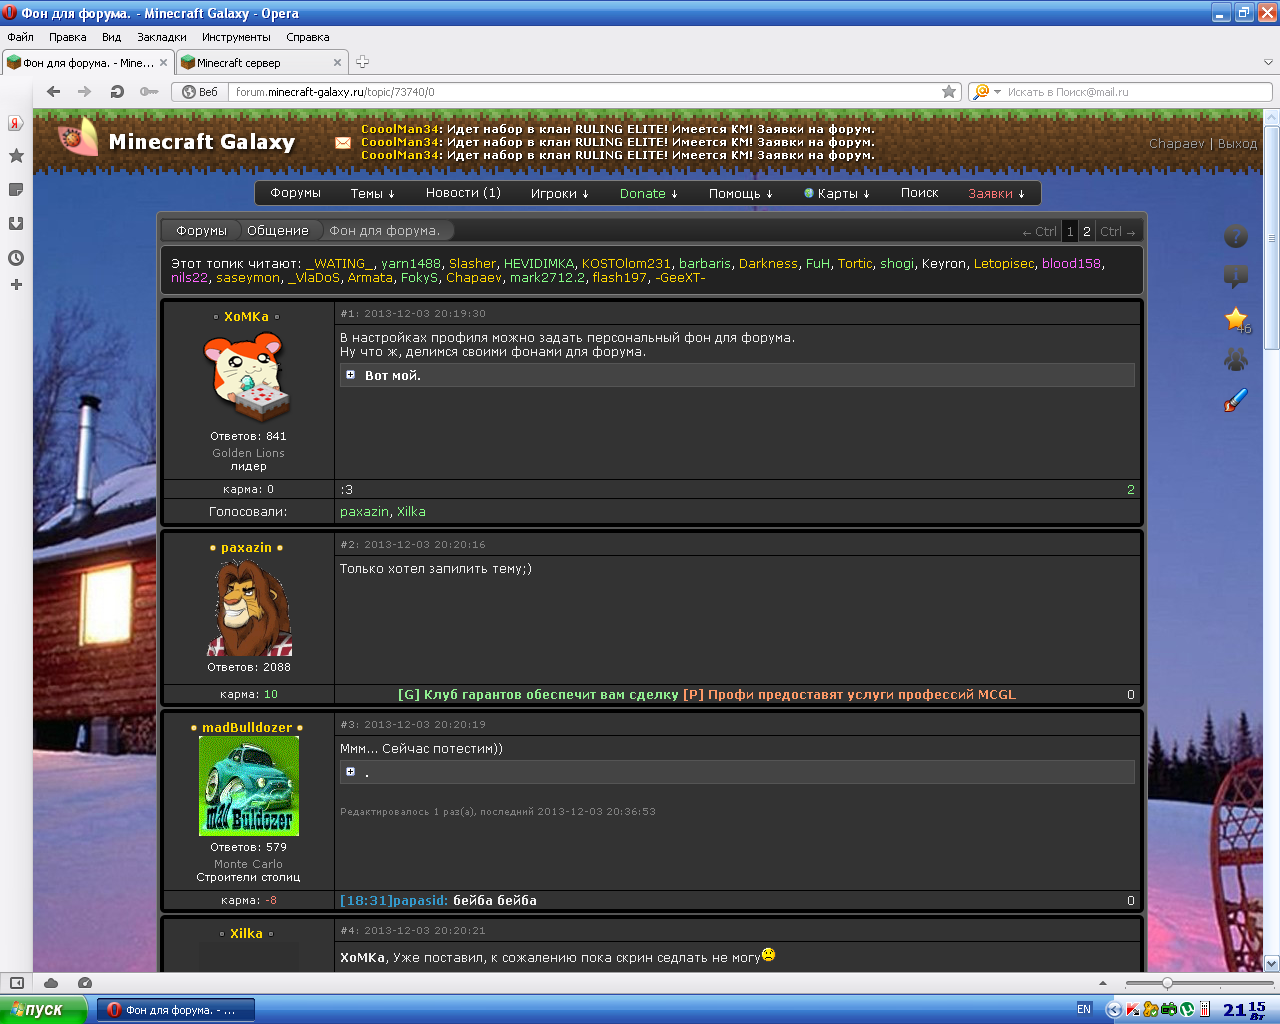Open a new tab with plus button

point(362,62)
